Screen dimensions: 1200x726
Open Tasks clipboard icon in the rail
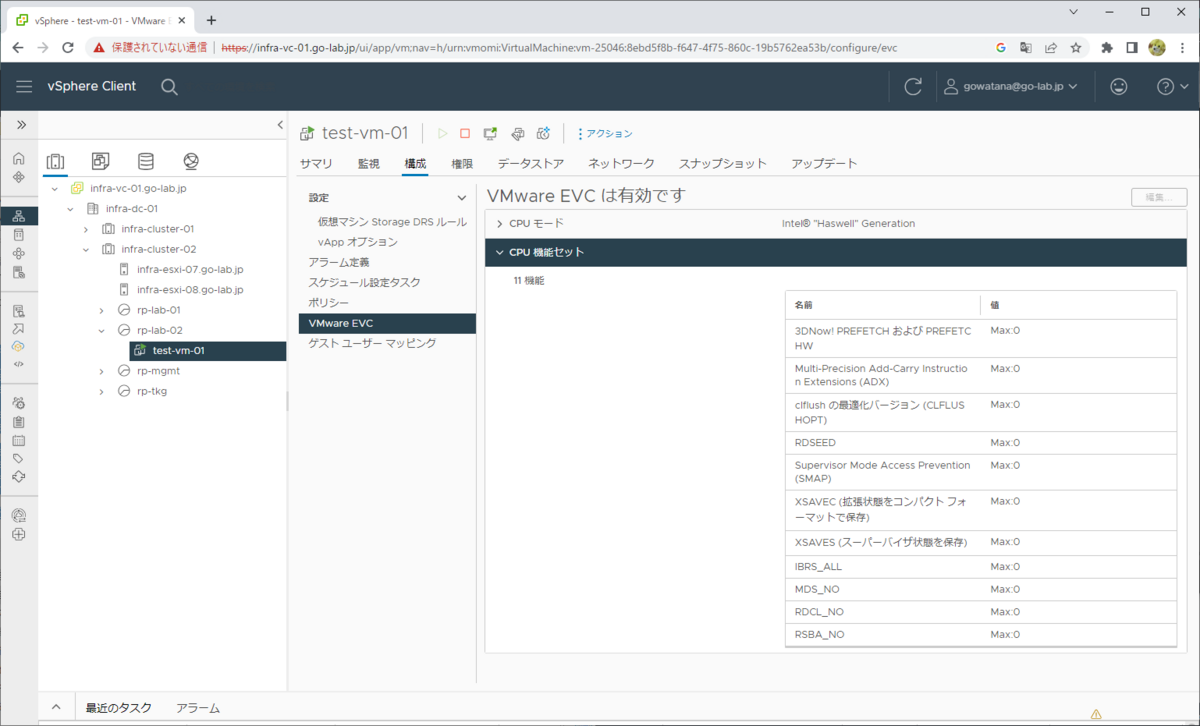[x=19, y=421]
